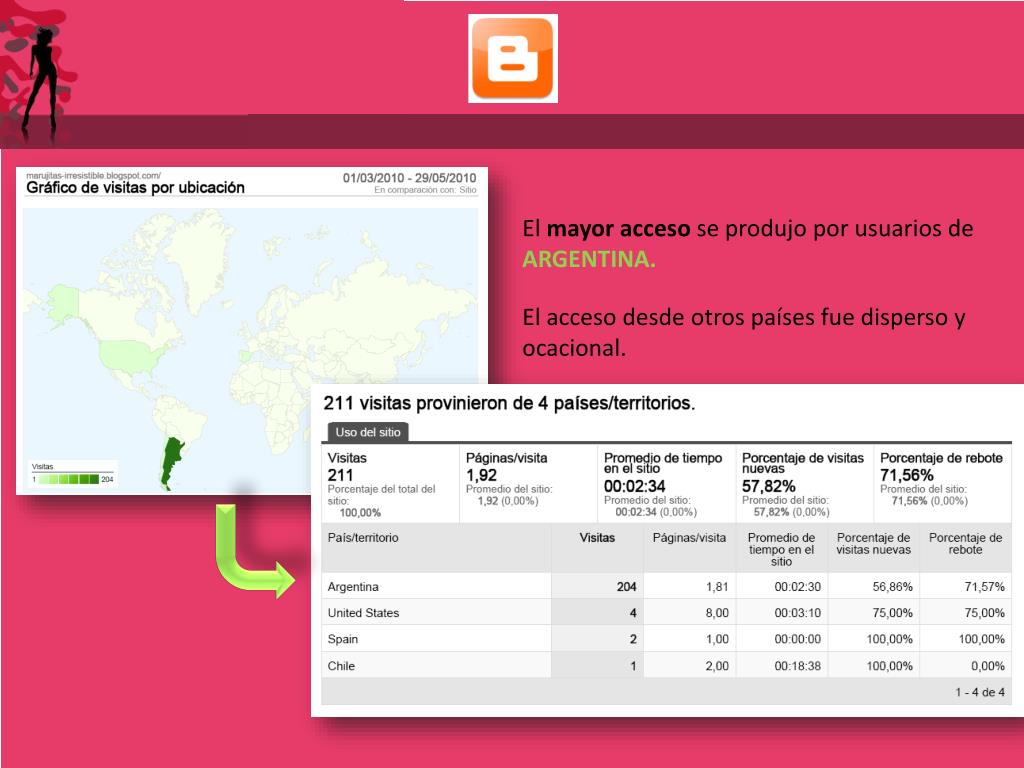The height and width of the screenshot is (768, 1024).
Task: Click the 'Gráfico de visitas por ubicación' title
Action: coord(135,188)
